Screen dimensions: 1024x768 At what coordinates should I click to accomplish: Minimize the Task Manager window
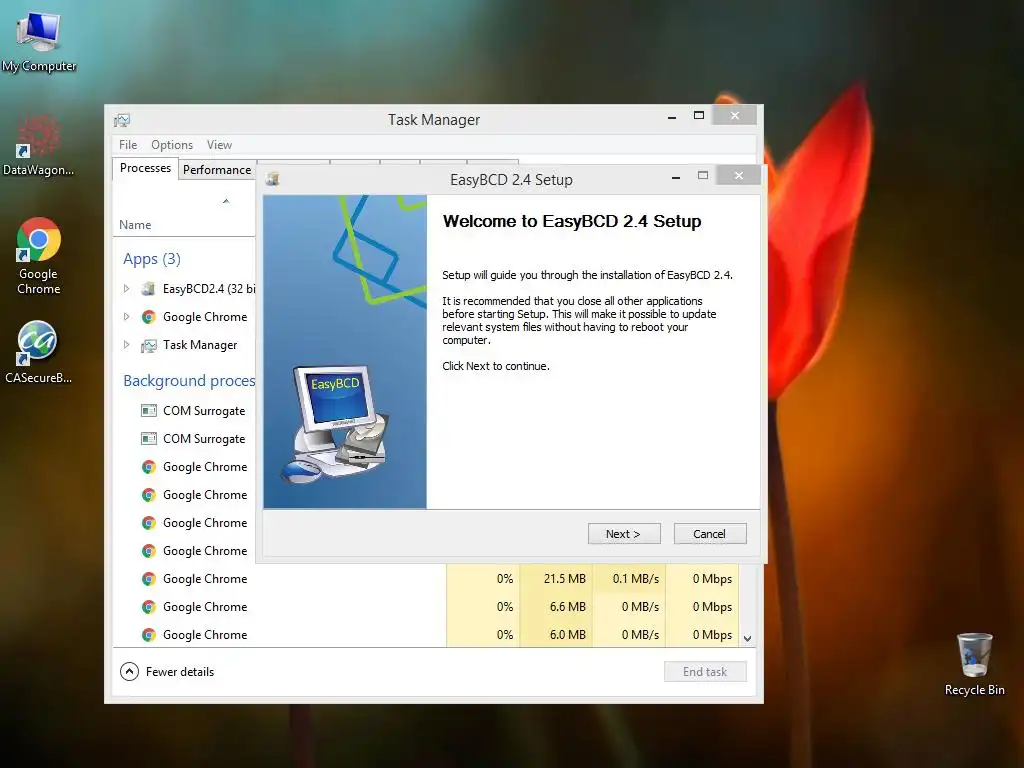click(671, 117)
